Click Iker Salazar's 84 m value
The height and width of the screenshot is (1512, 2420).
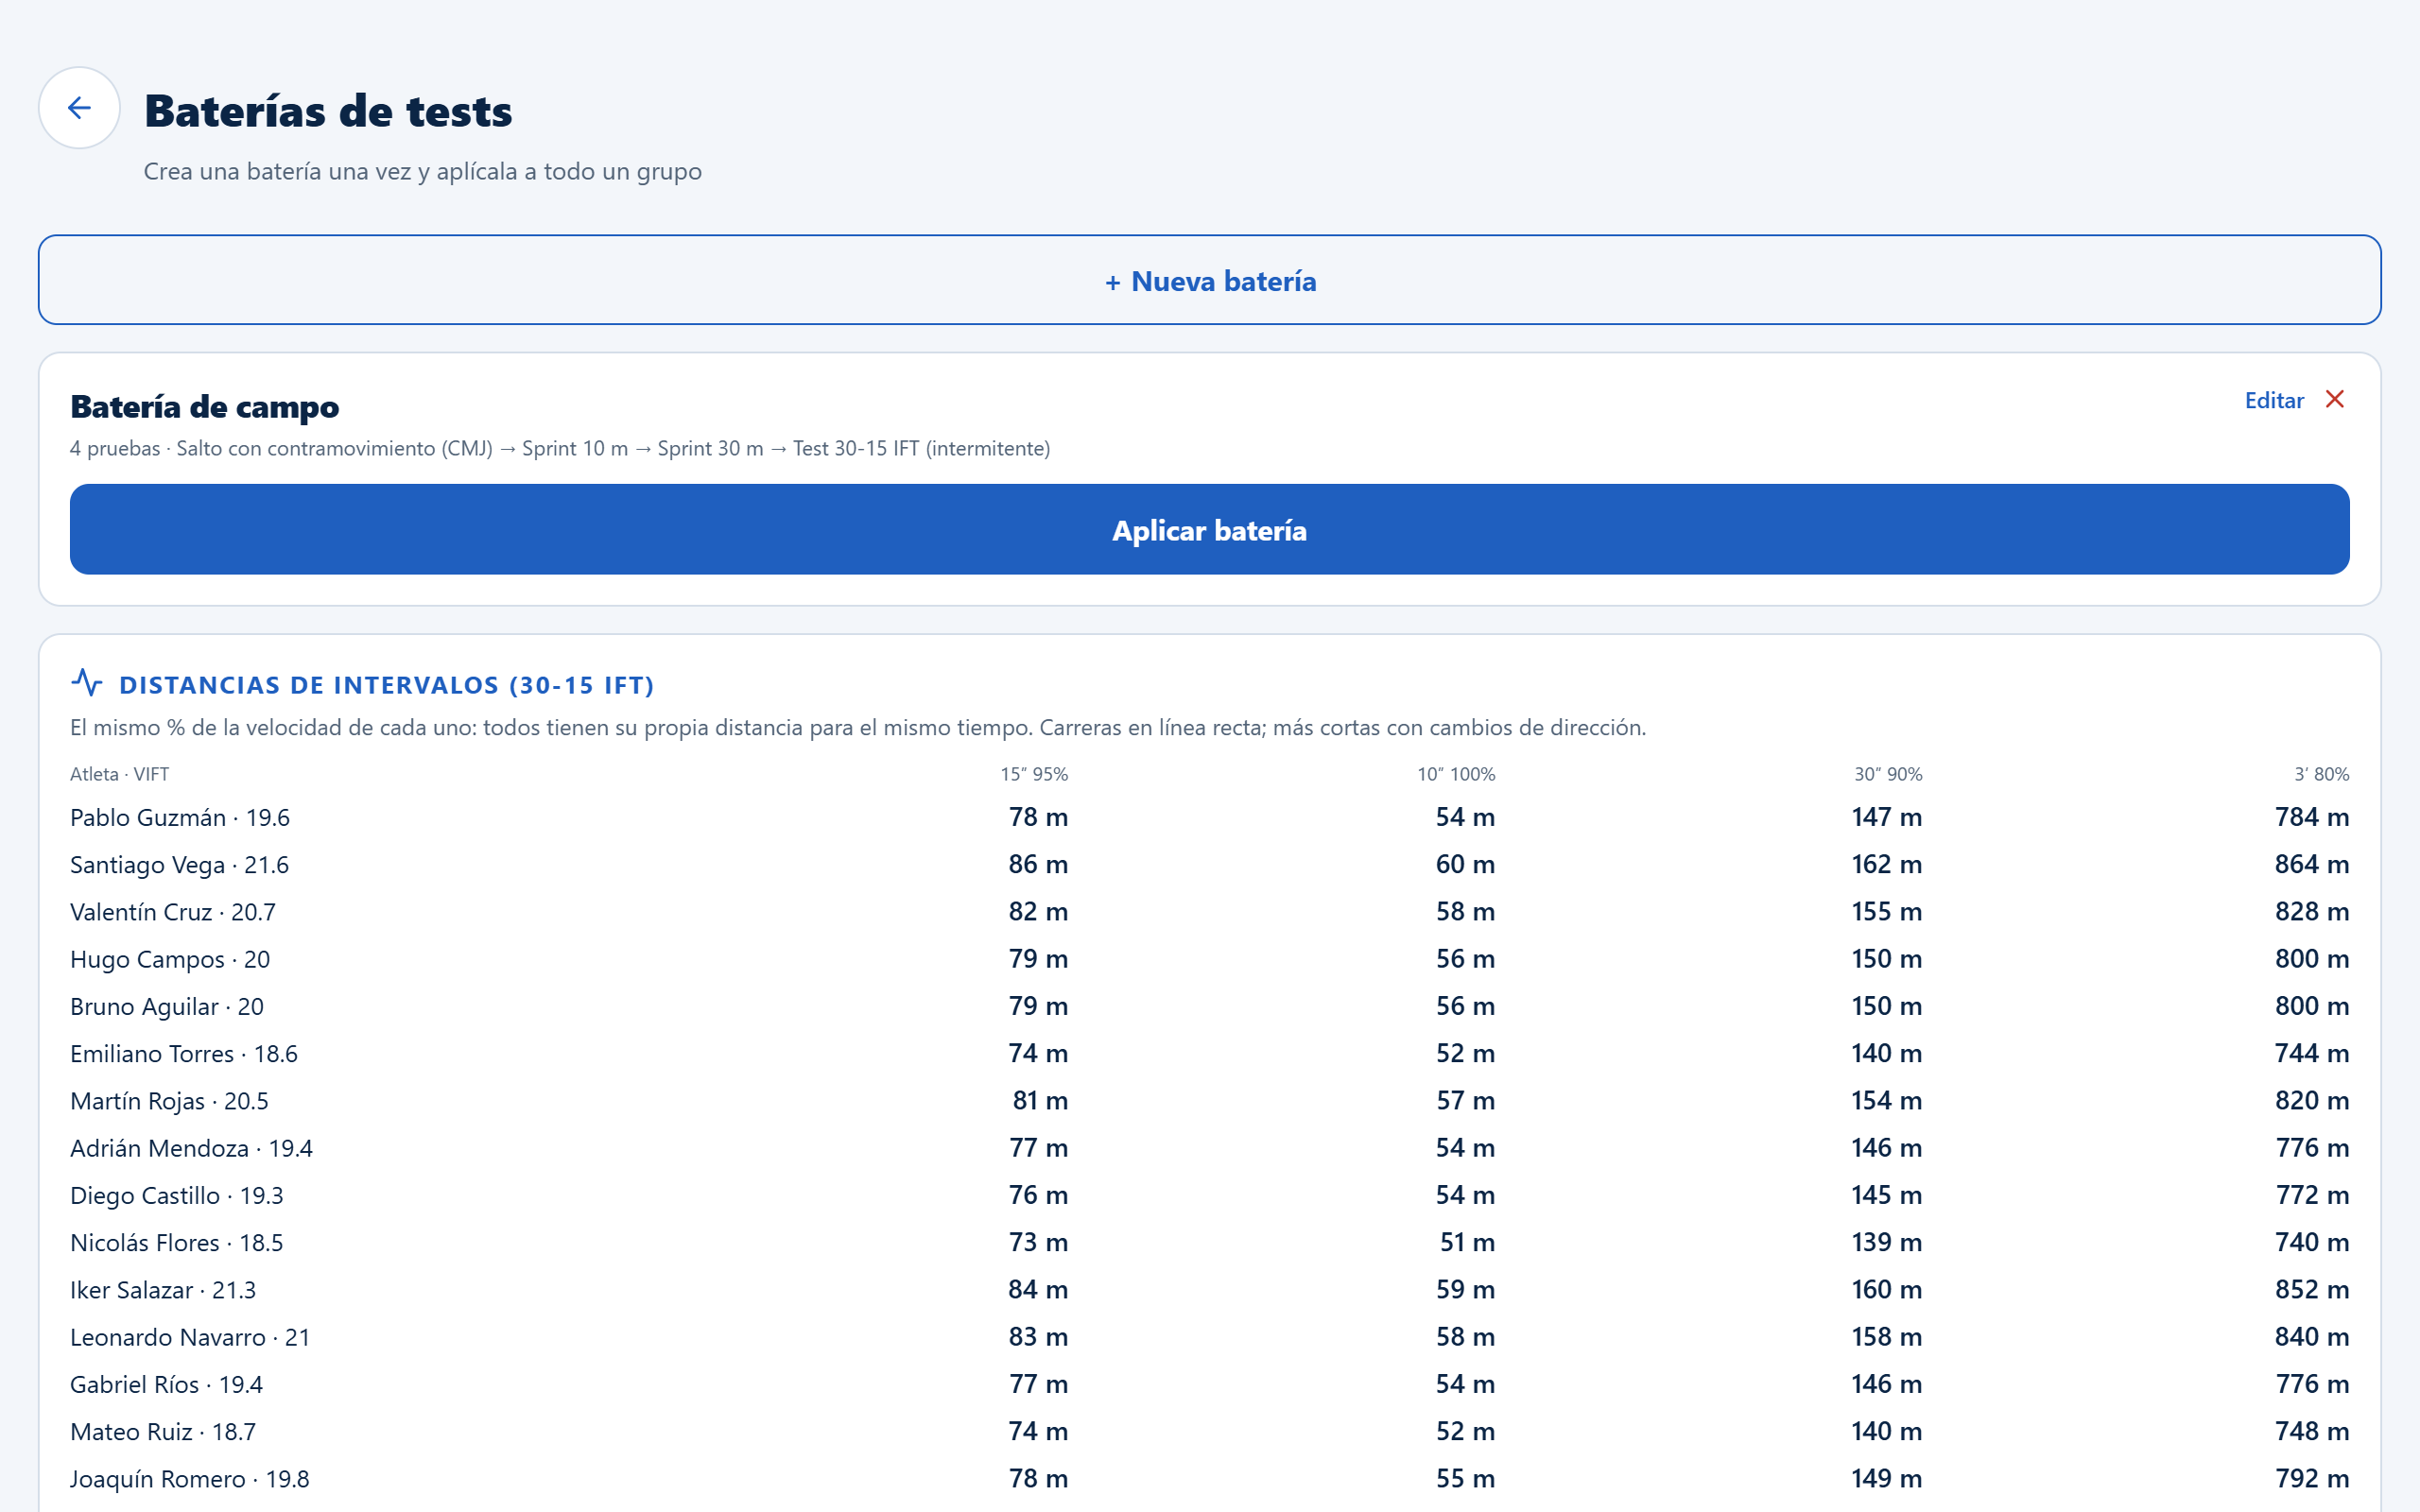tap(1038, 1289)
